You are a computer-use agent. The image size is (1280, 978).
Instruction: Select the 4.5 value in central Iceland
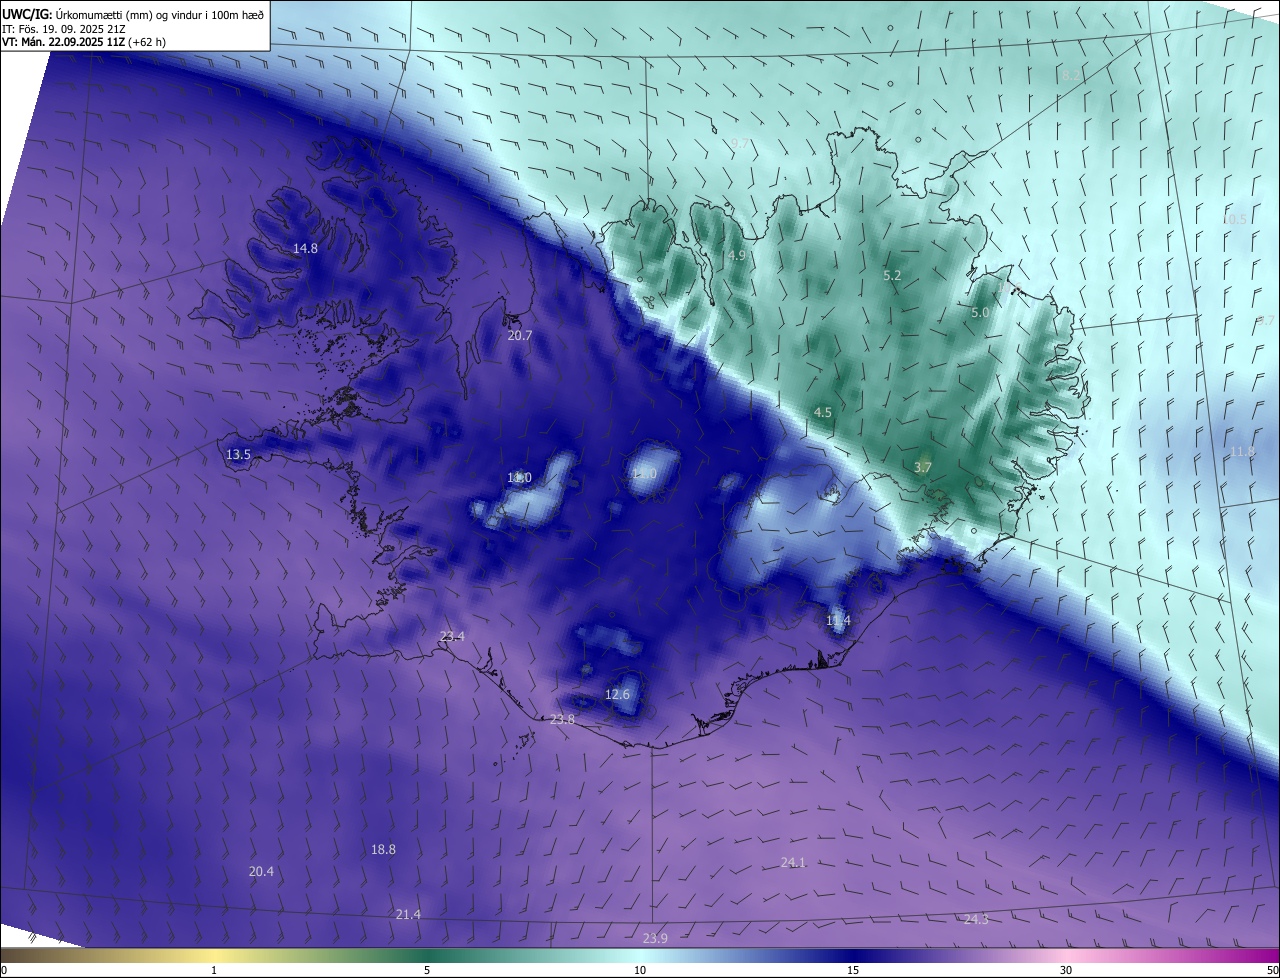[823, 412]
